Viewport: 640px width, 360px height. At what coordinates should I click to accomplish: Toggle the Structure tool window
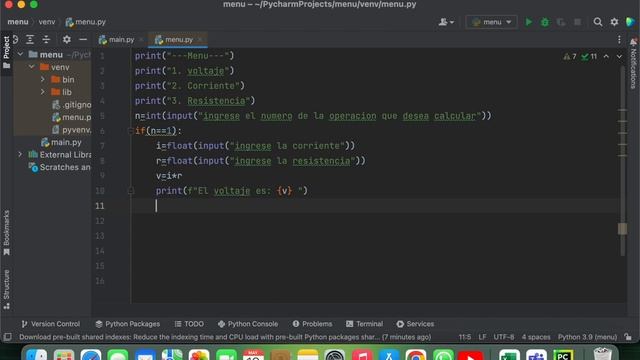(x=6, y=289)
